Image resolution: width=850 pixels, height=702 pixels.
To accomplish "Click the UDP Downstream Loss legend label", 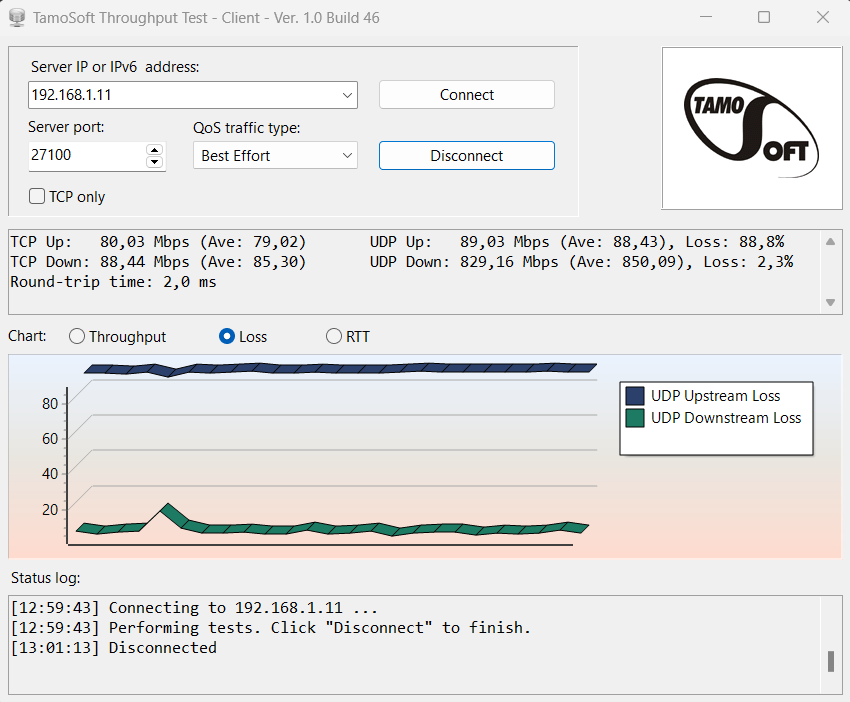I will [726, 418].
